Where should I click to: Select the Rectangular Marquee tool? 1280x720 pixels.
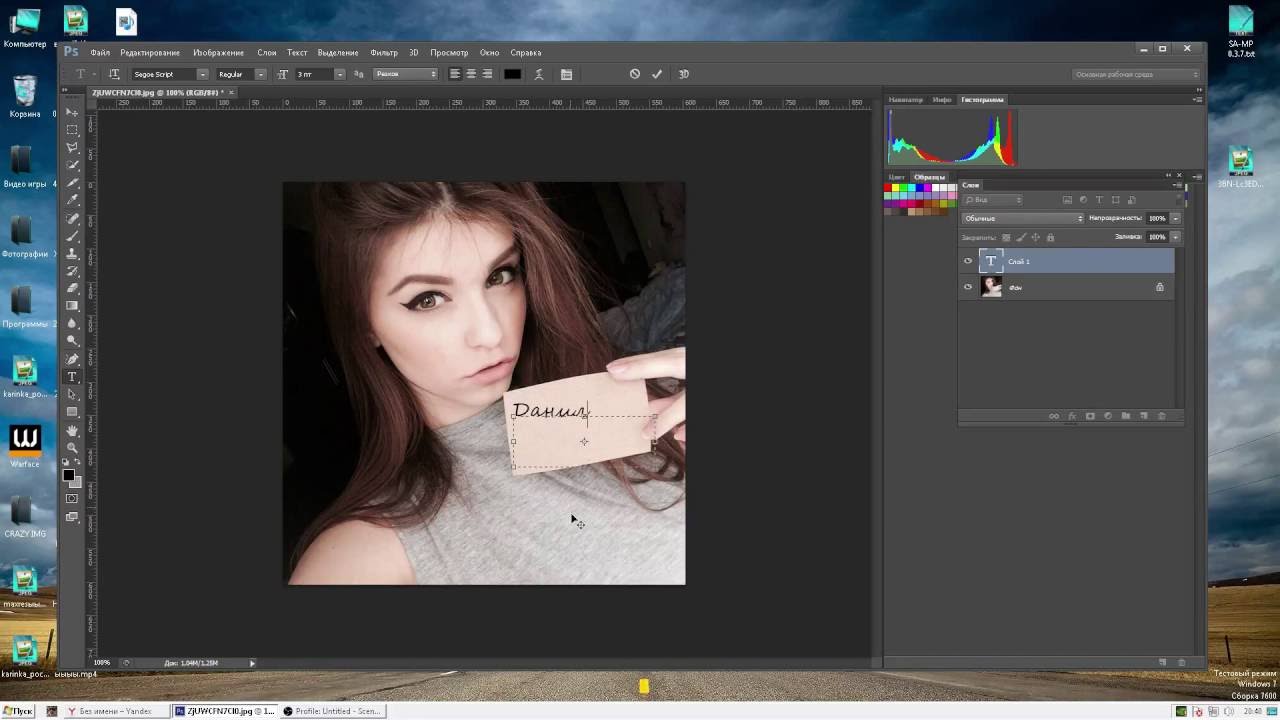click(72, 130)
